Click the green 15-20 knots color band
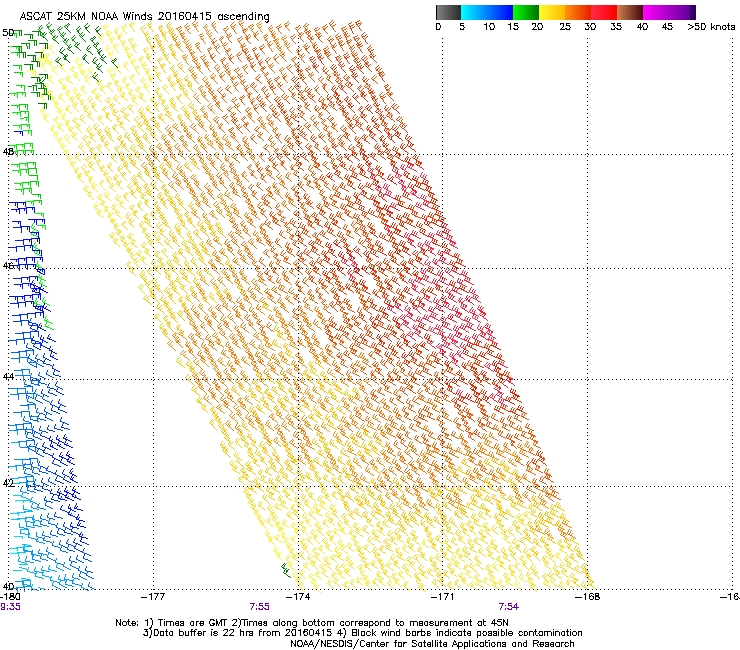This screenshot has width=740, height=650. tap(526, 12)
